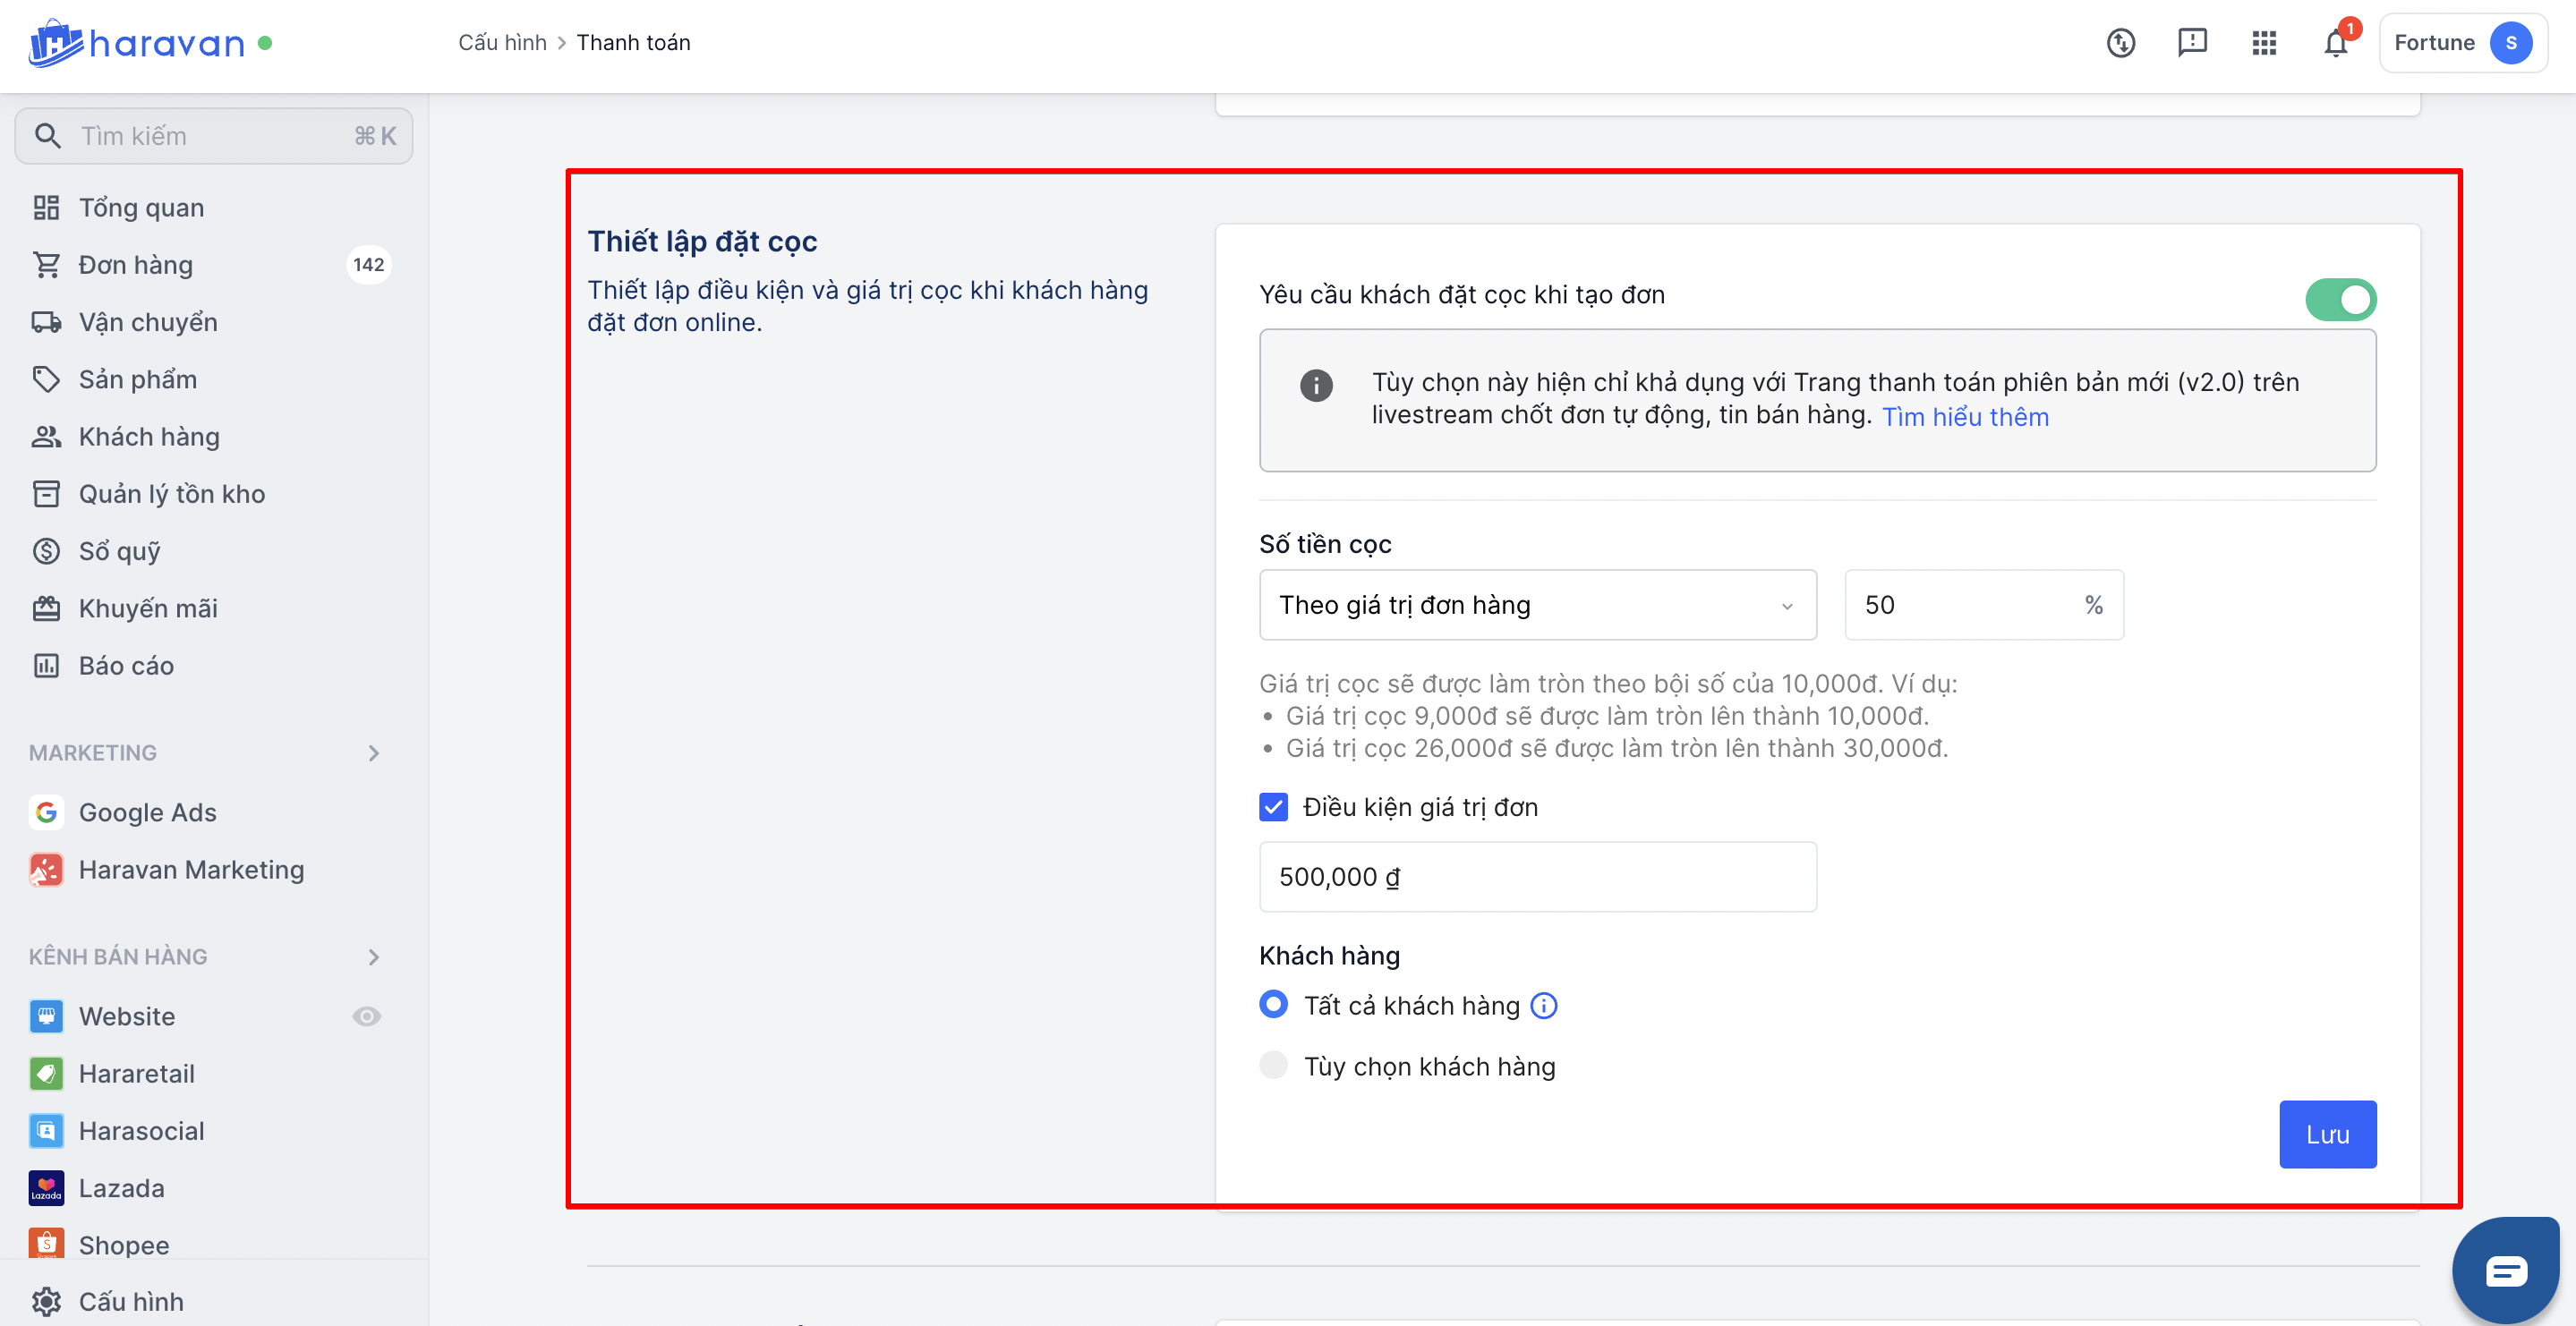This screenshot has width=2576, height=1326.
Task: Click the info icon beside Tất cả khách hàng
Action: 1544,1005
